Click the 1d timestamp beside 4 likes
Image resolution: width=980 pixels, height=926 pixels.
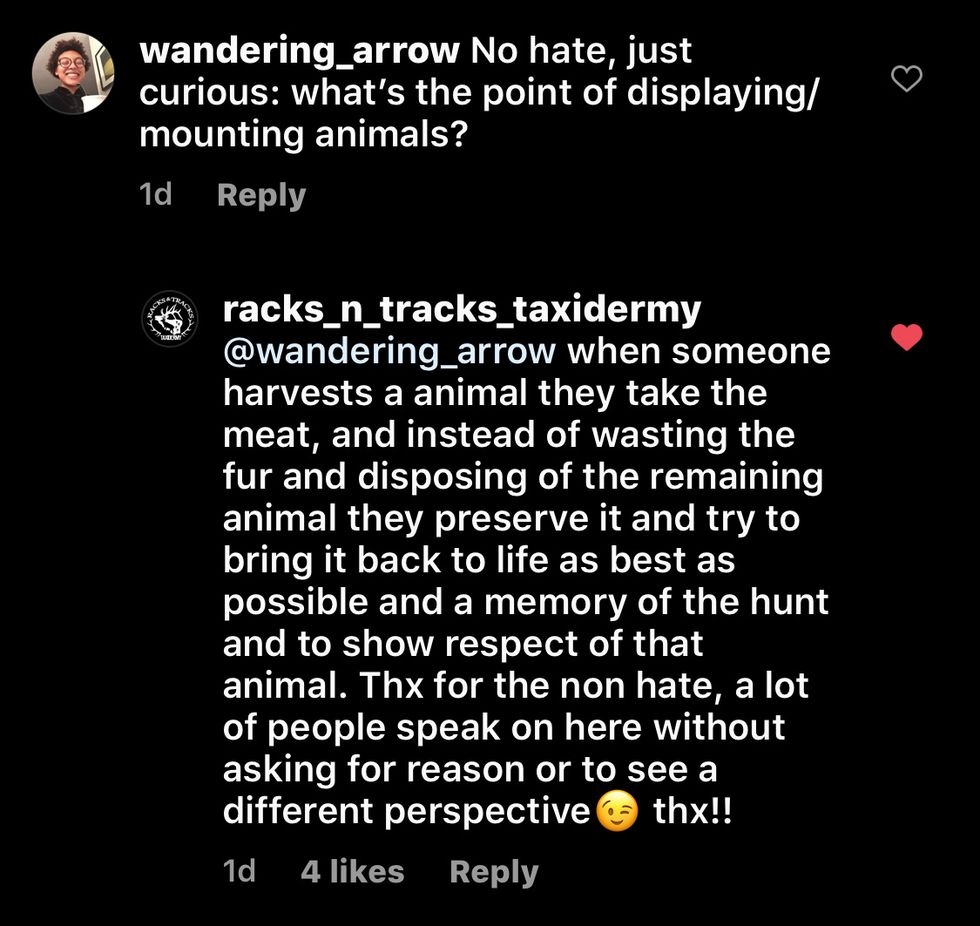(239, 872)
